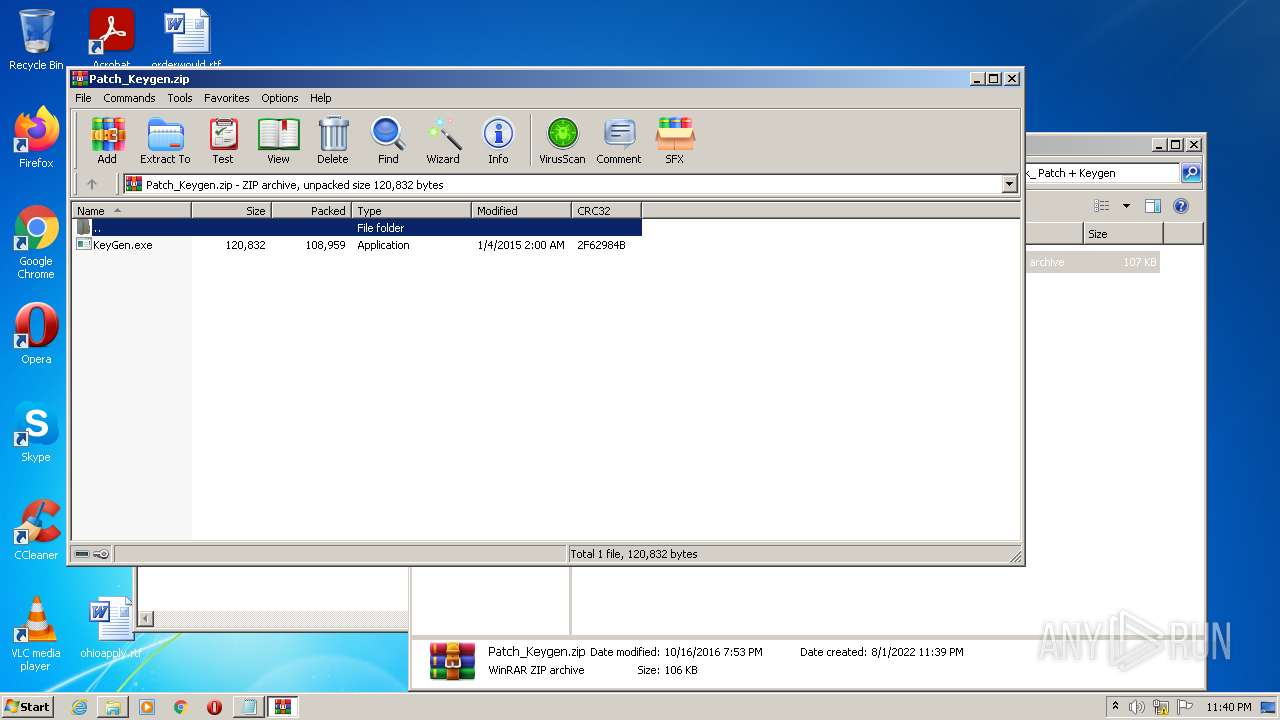Click the View file icon
The image size is (1280, 720).
278,141
